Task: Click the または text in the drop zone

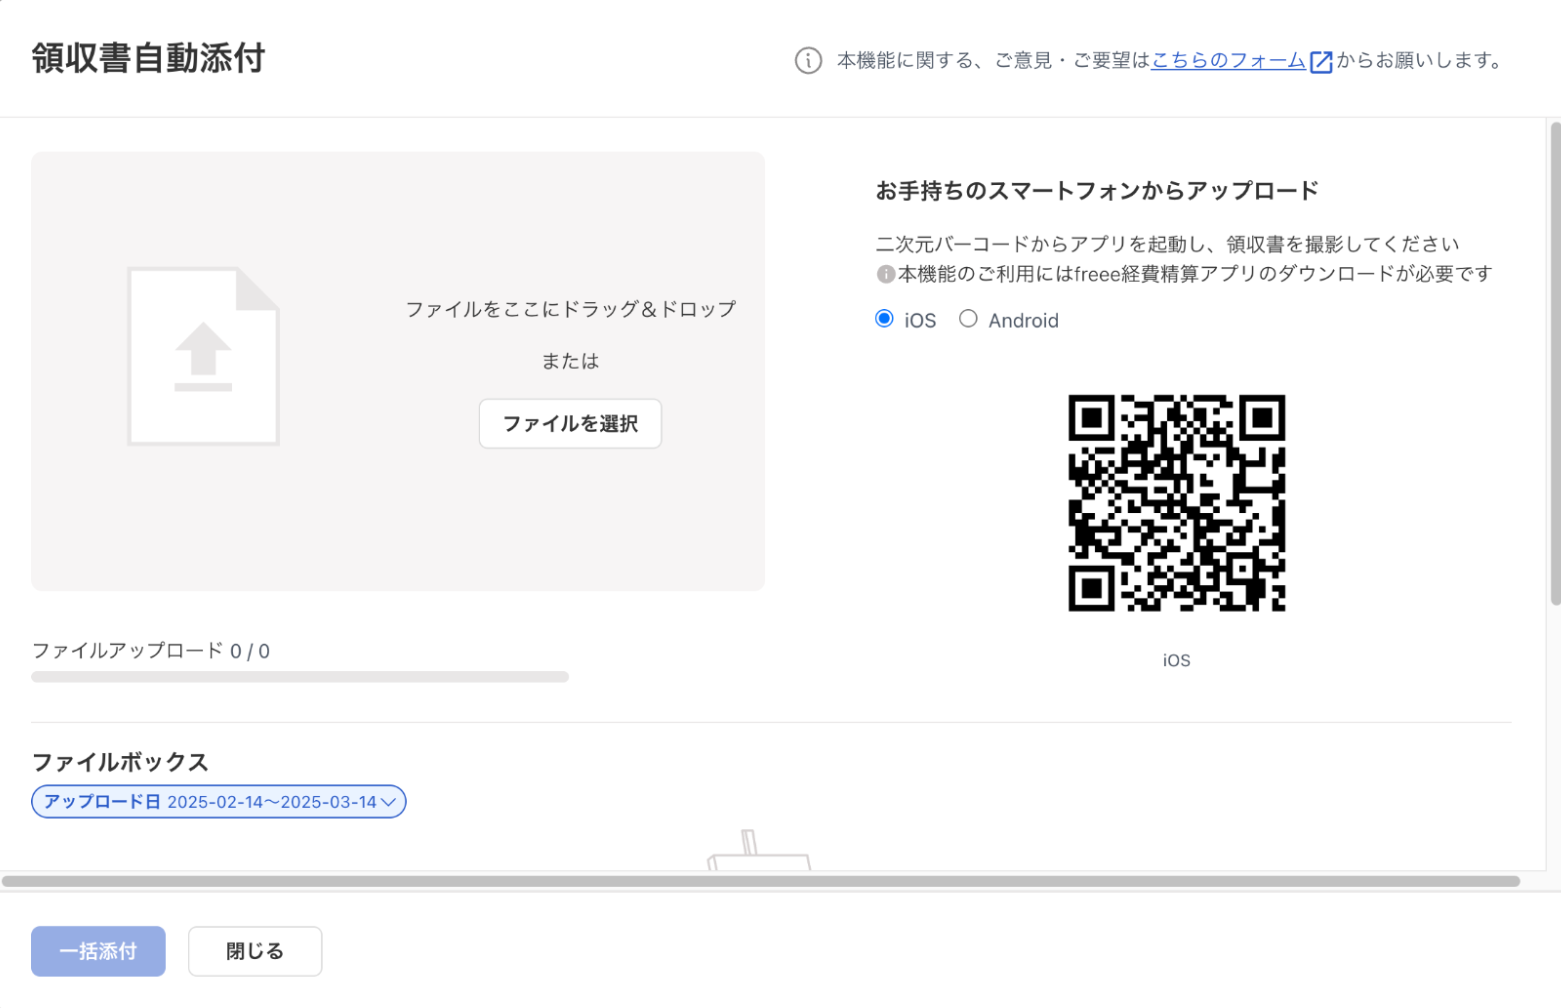Action: (570, 361)
